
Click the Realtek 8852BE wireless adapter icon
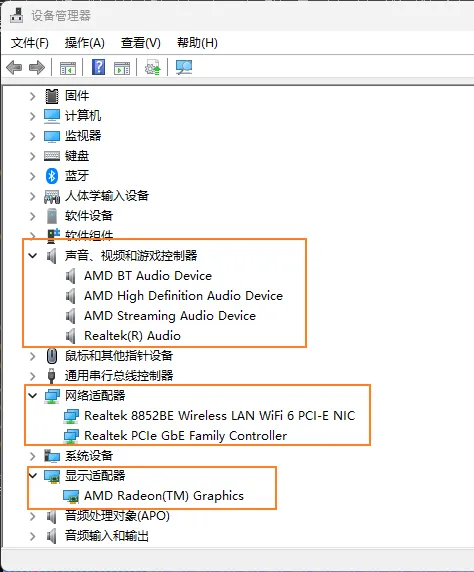click(71, 416)
